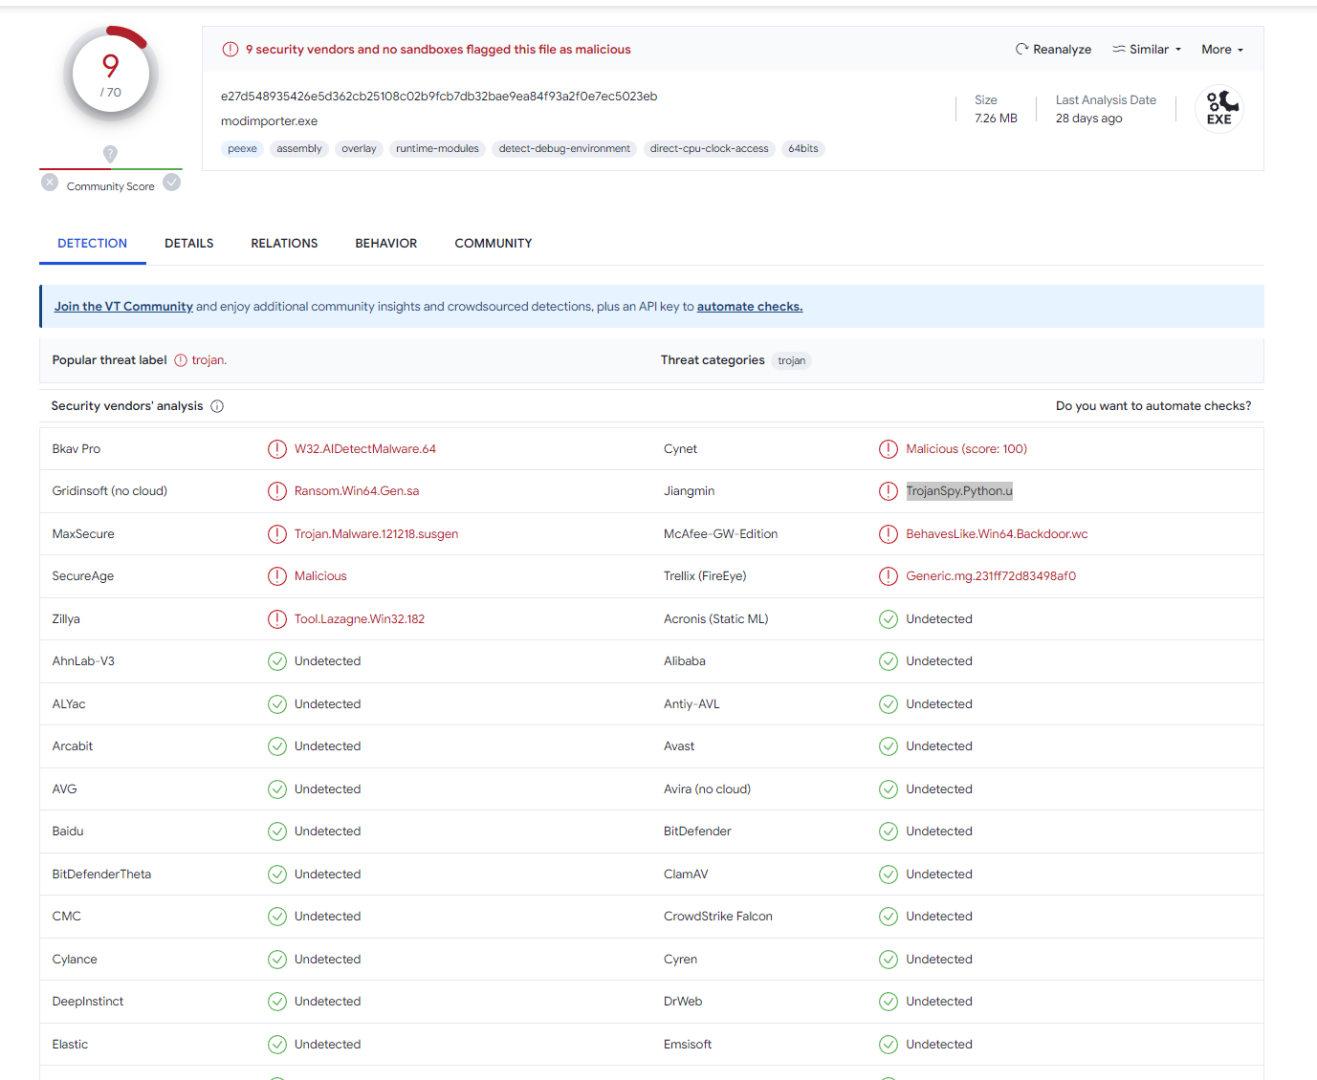Screen dimensions: 1317x1080
Task: Click the Jiangmin malicious alert icon
Action: point(888,491)
